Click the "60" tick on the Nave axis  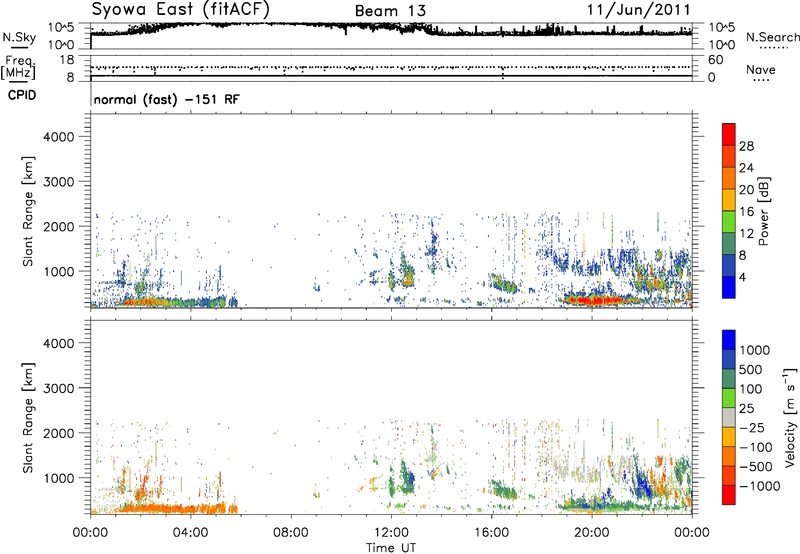pyautogui.click(x=715, y=60)
